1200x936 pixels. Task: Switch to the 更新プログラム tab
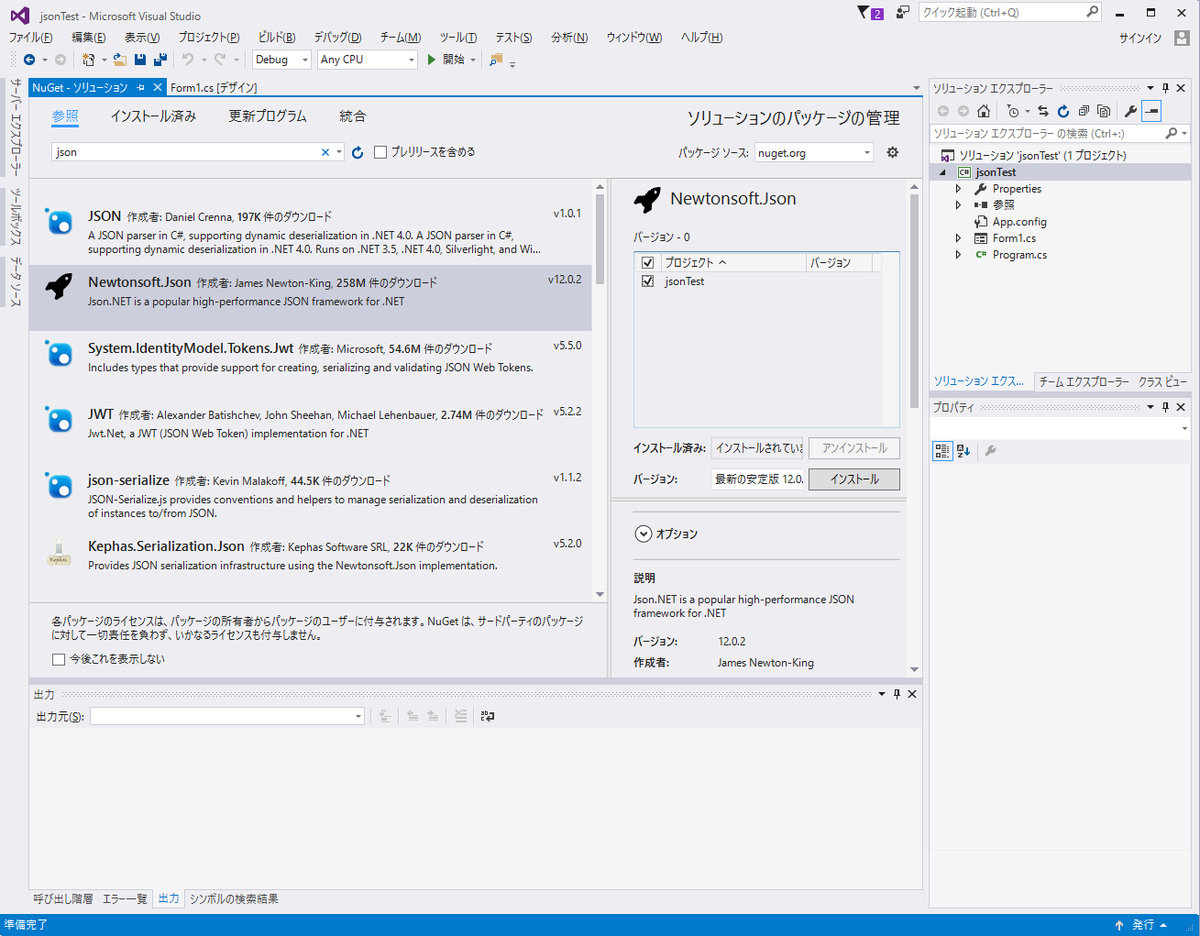268,116
